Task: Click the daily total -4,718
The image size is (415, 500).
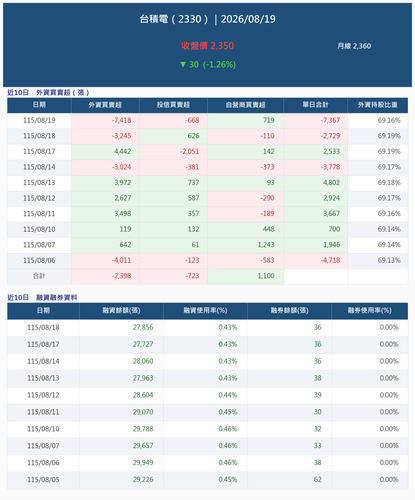Action: tap(330, 260)
